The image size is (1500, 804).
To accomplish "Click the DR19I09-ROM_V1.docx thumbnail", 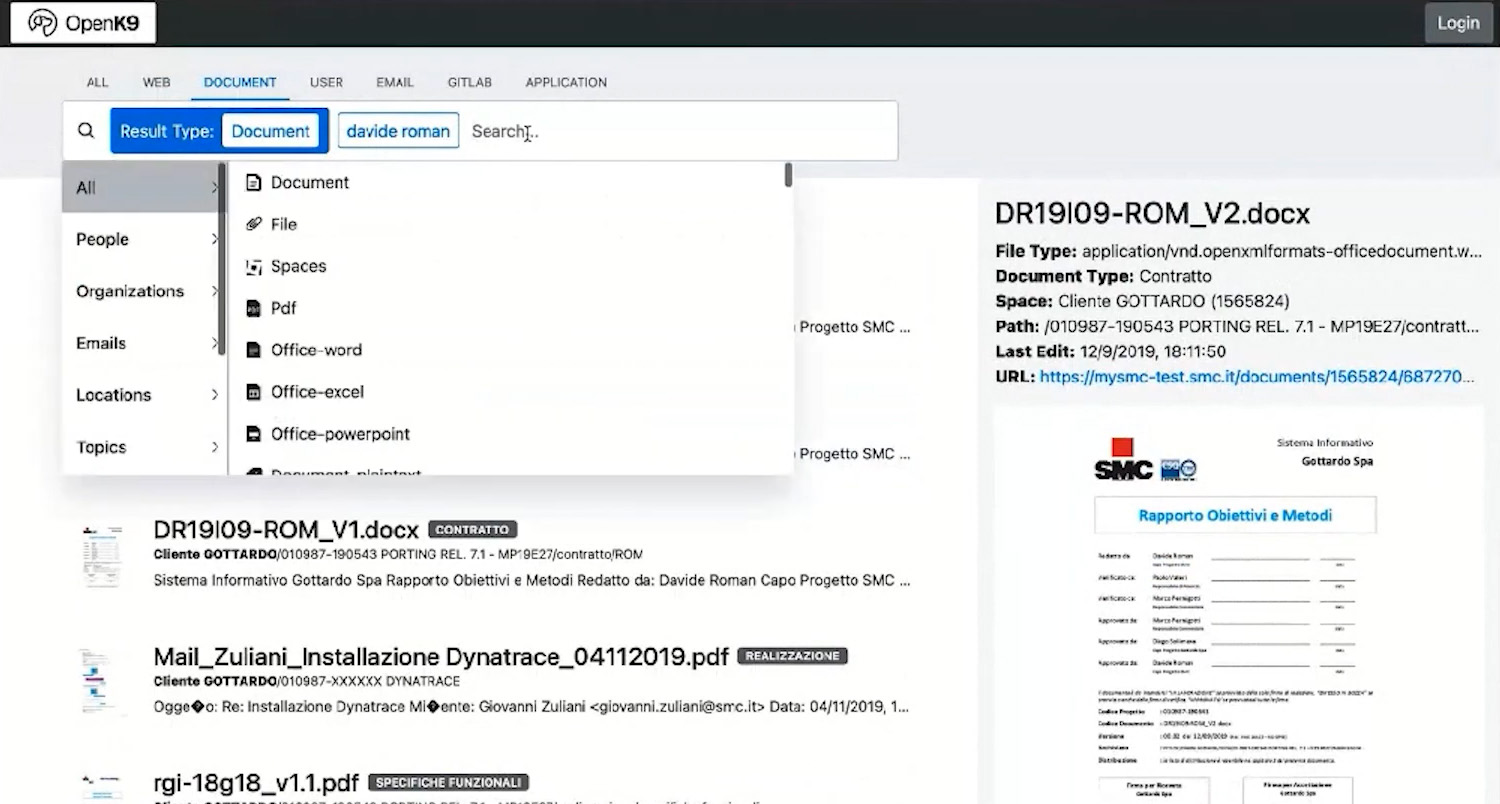I will 102,555.
